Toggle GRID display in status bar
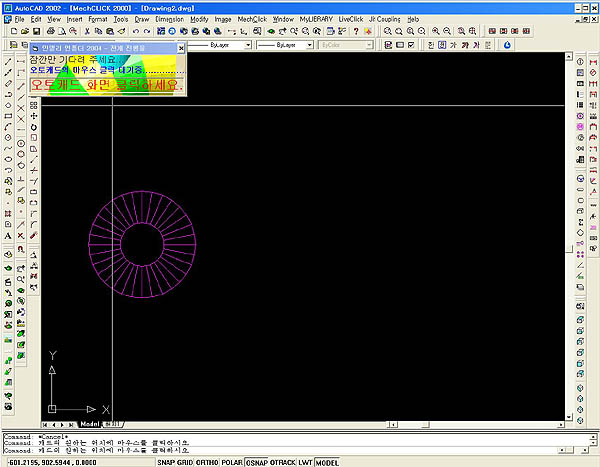This screenshot has height=467, width=600. 185,462
